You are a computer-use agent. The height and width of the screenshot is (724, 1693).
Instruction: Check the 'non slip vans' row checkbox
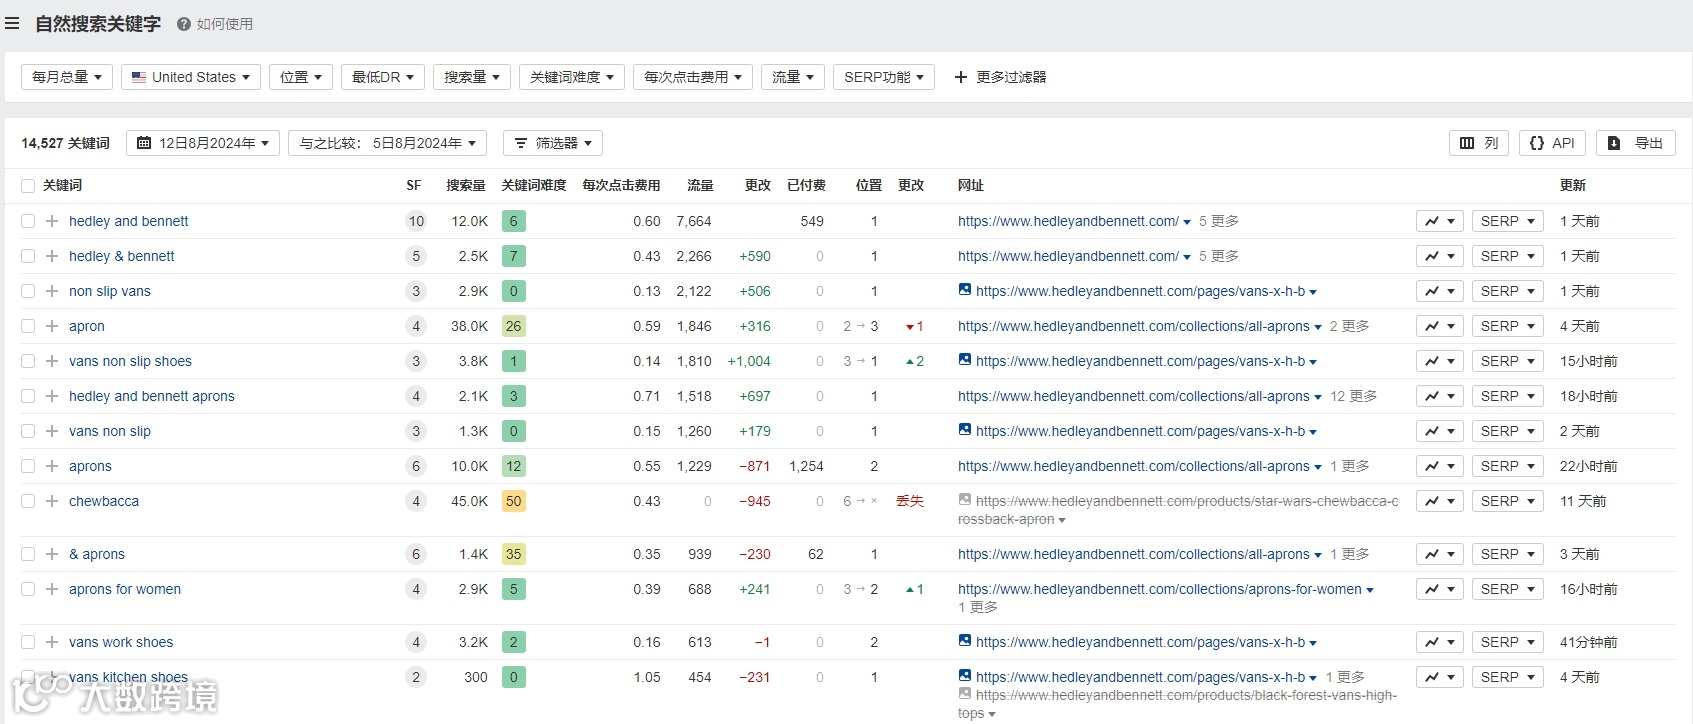coord(28,291)
